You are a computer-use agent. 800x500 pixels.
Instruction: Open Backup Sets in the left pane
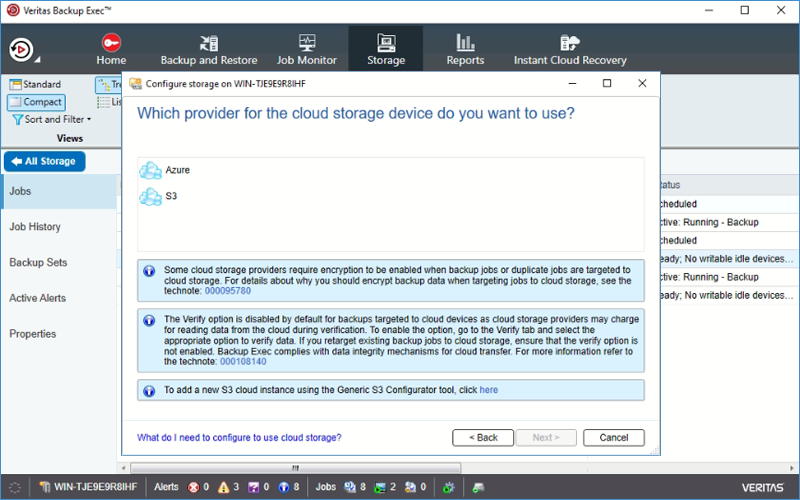[59, 262]
